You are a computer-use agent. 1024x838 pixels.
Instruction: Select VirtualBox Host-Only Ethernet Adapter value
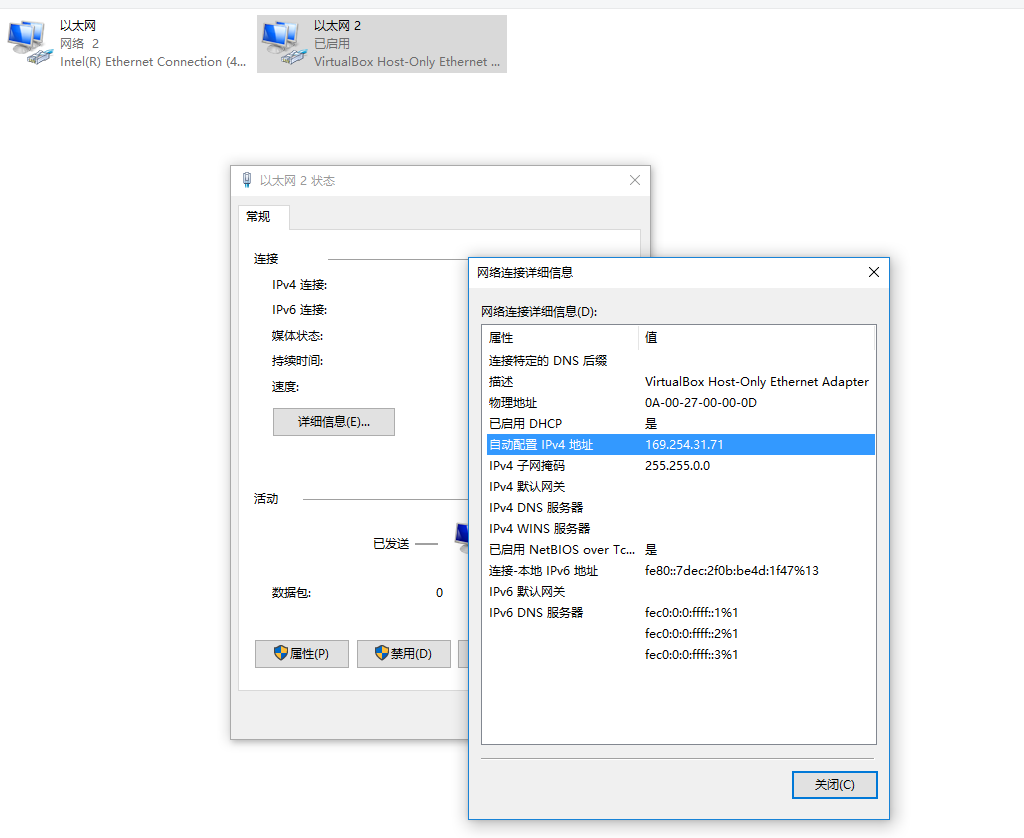pyautogui.click(x=756, y=382)
